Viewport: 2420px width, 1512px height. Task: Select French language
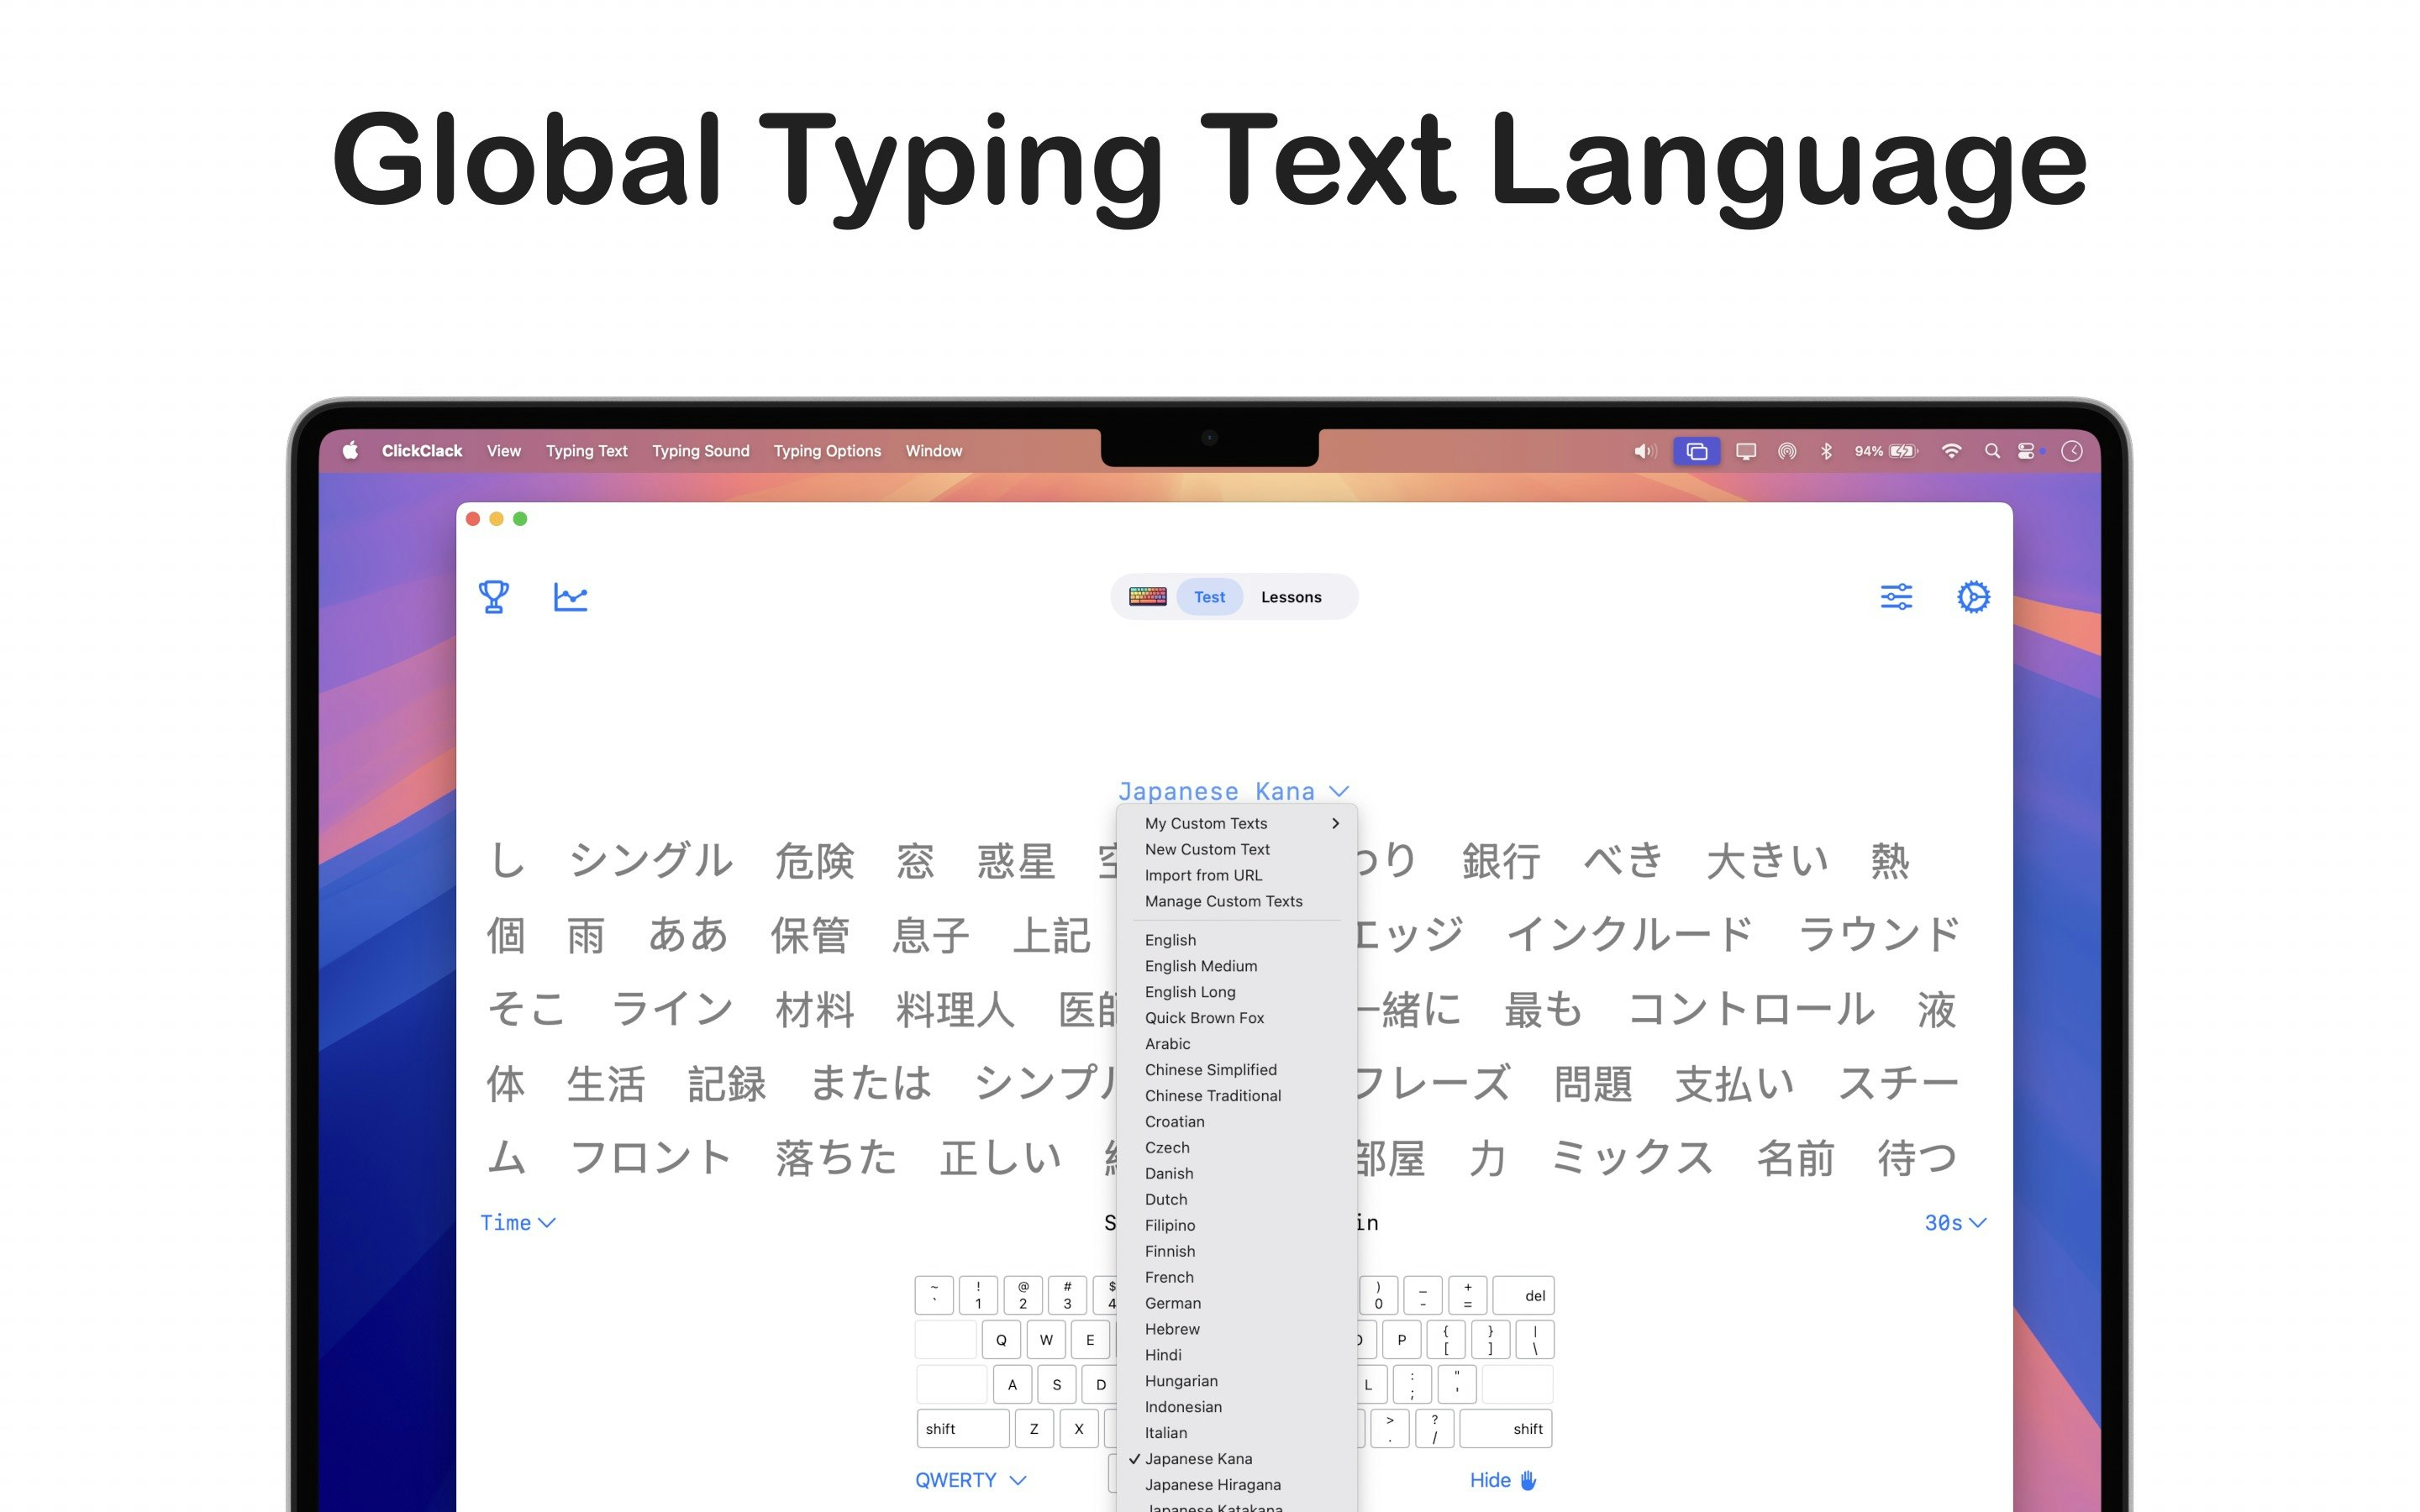click(x=1237, y=1278)
